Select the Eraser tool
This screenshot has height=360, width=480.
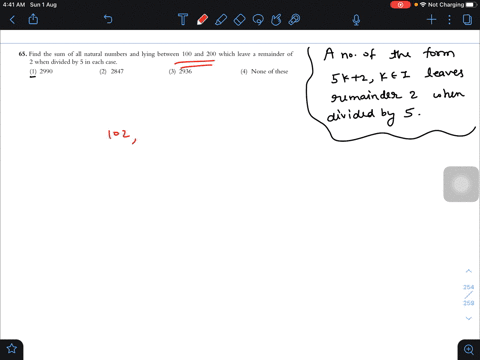click(x=239, y=20)
